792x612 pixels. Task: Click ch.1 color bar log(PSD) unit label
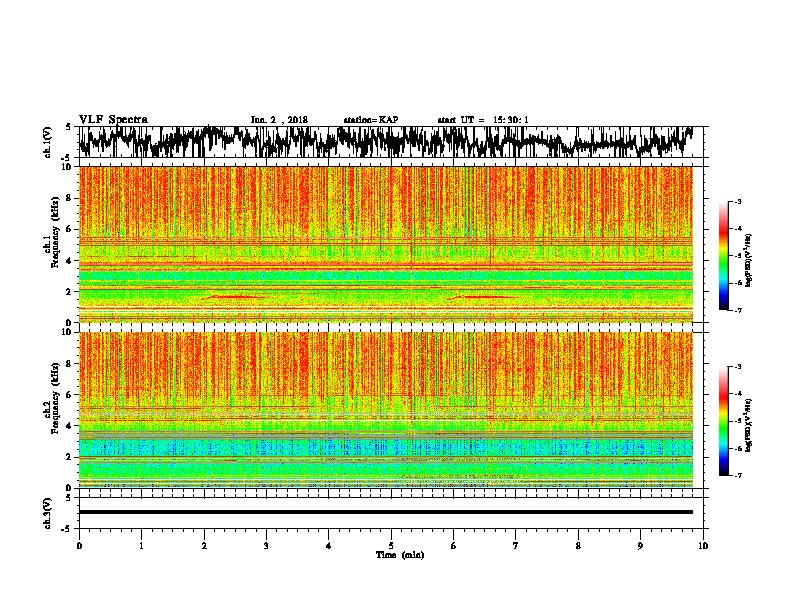click(749, 261)
